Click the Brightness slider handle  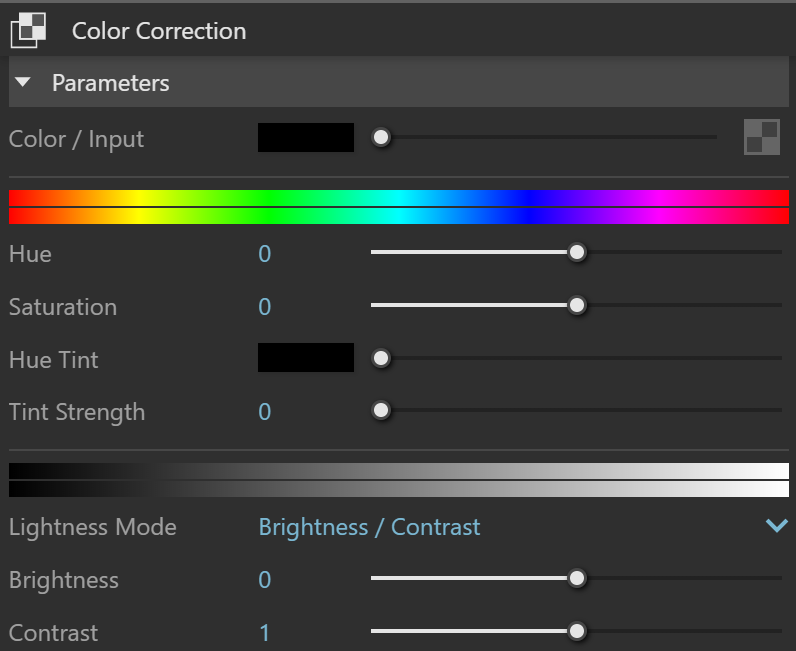click(577, 578)
